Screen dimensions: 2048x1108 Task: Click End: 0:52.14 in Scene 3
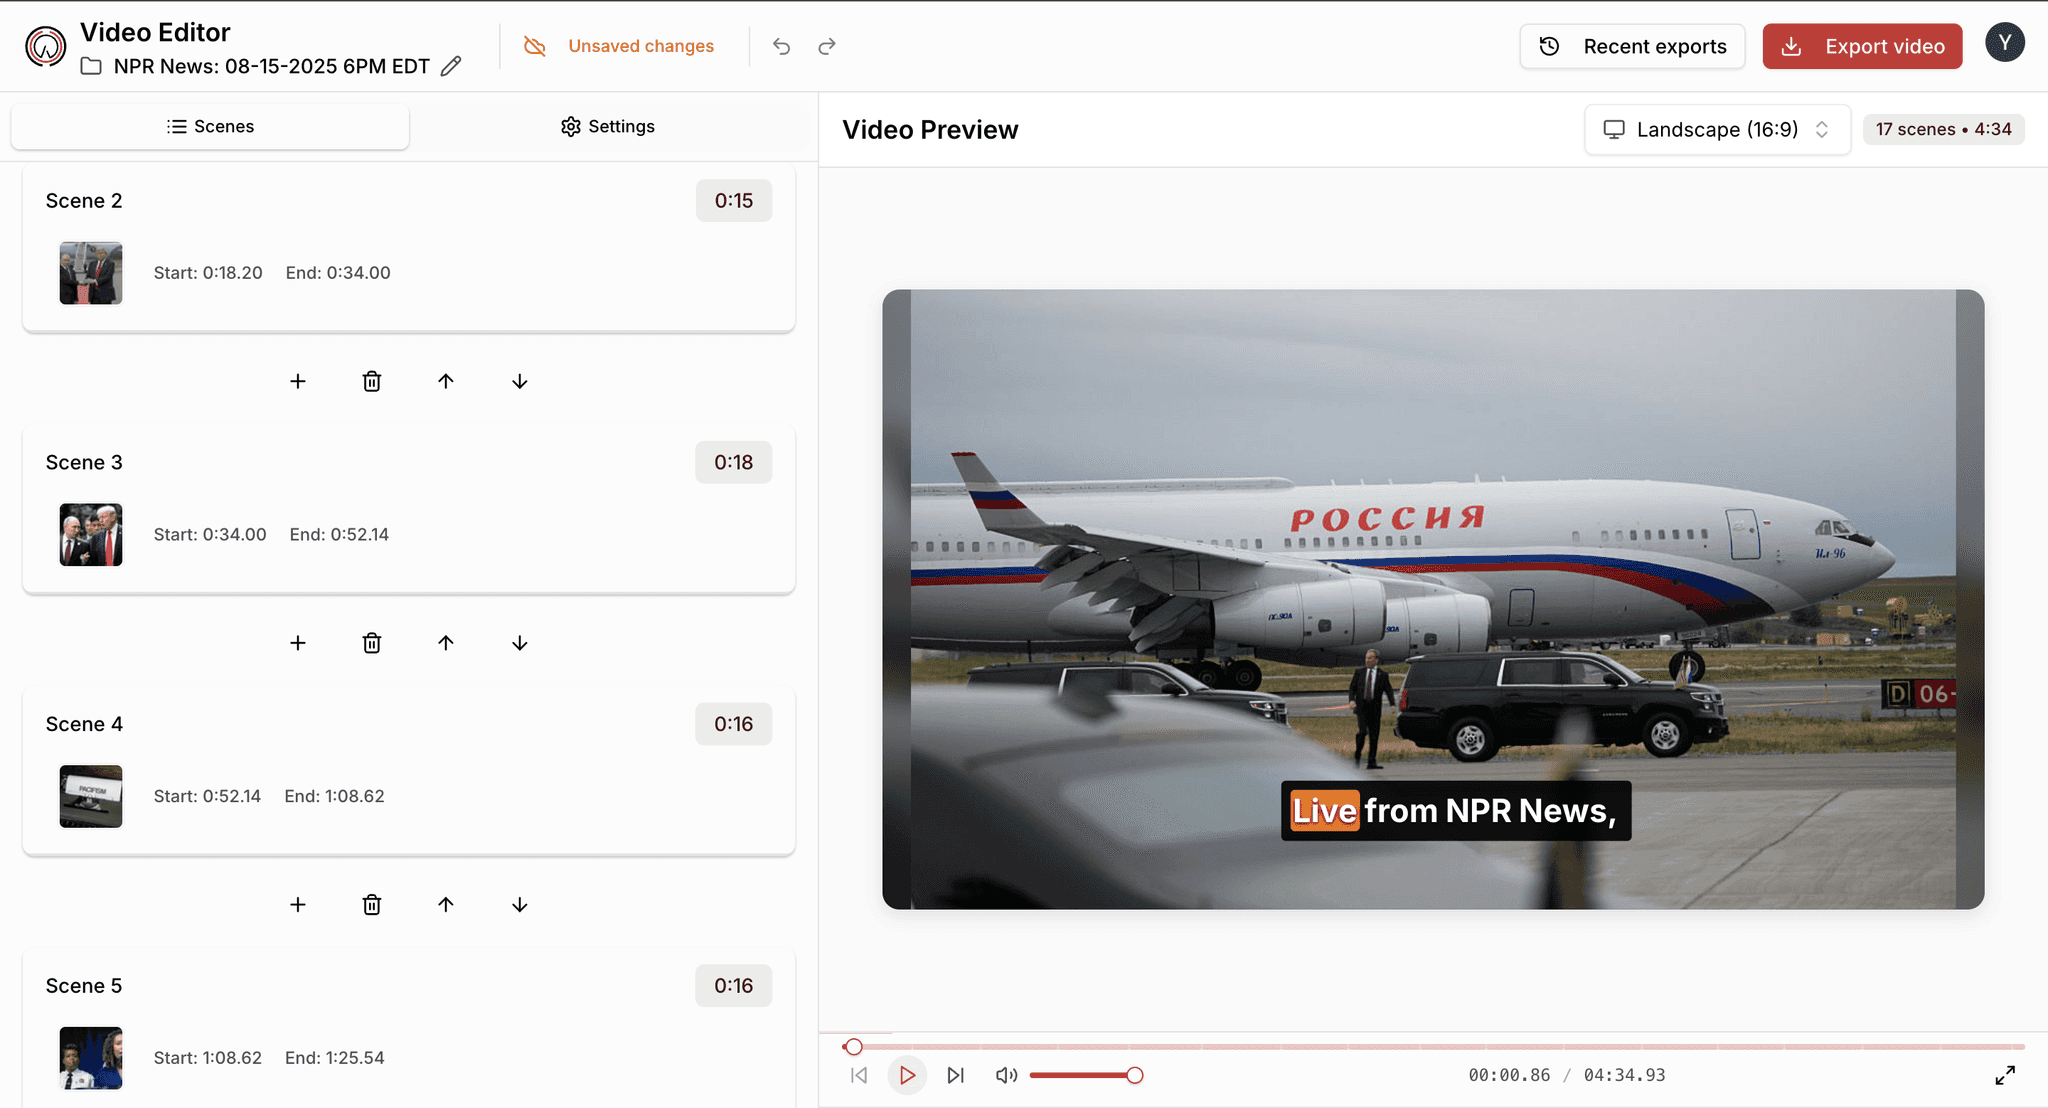(339, 535)
